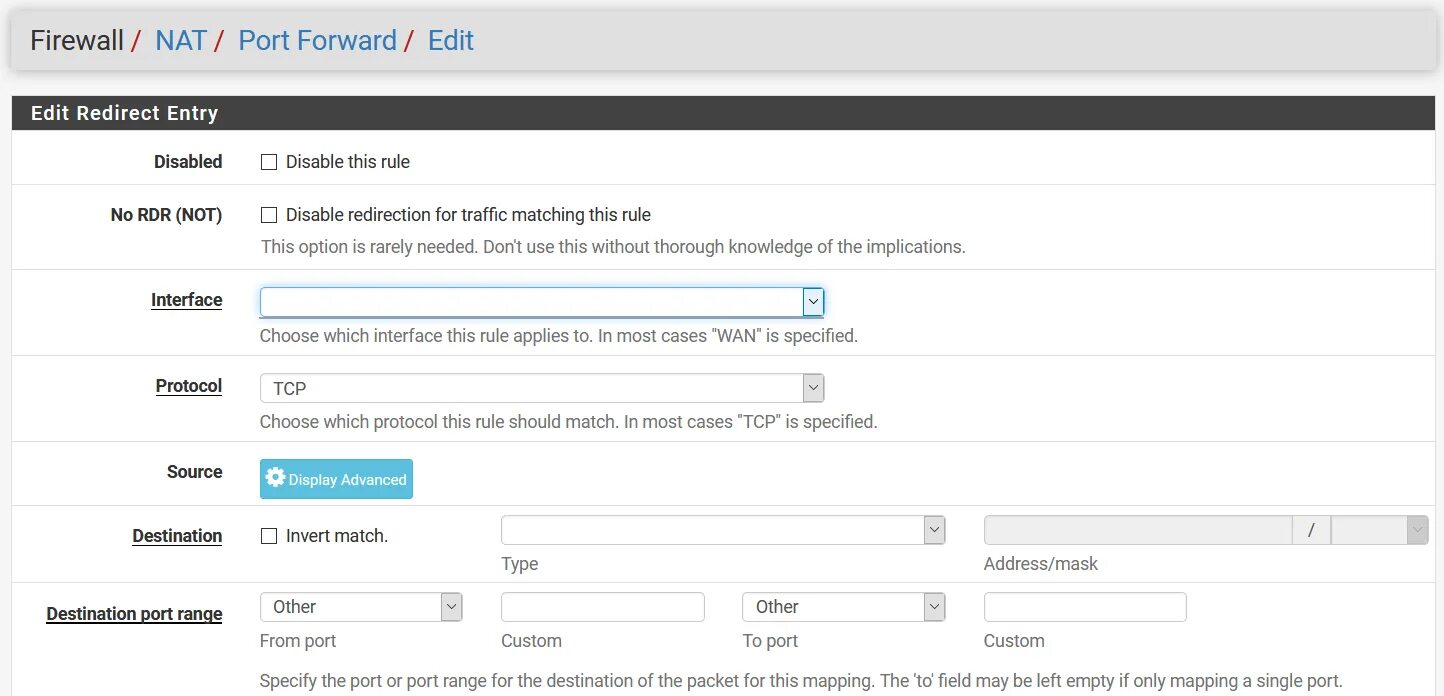Click the Edit breadcrumb link
The width and height of the screenshot is (1444, 696).
pos(451,41)
